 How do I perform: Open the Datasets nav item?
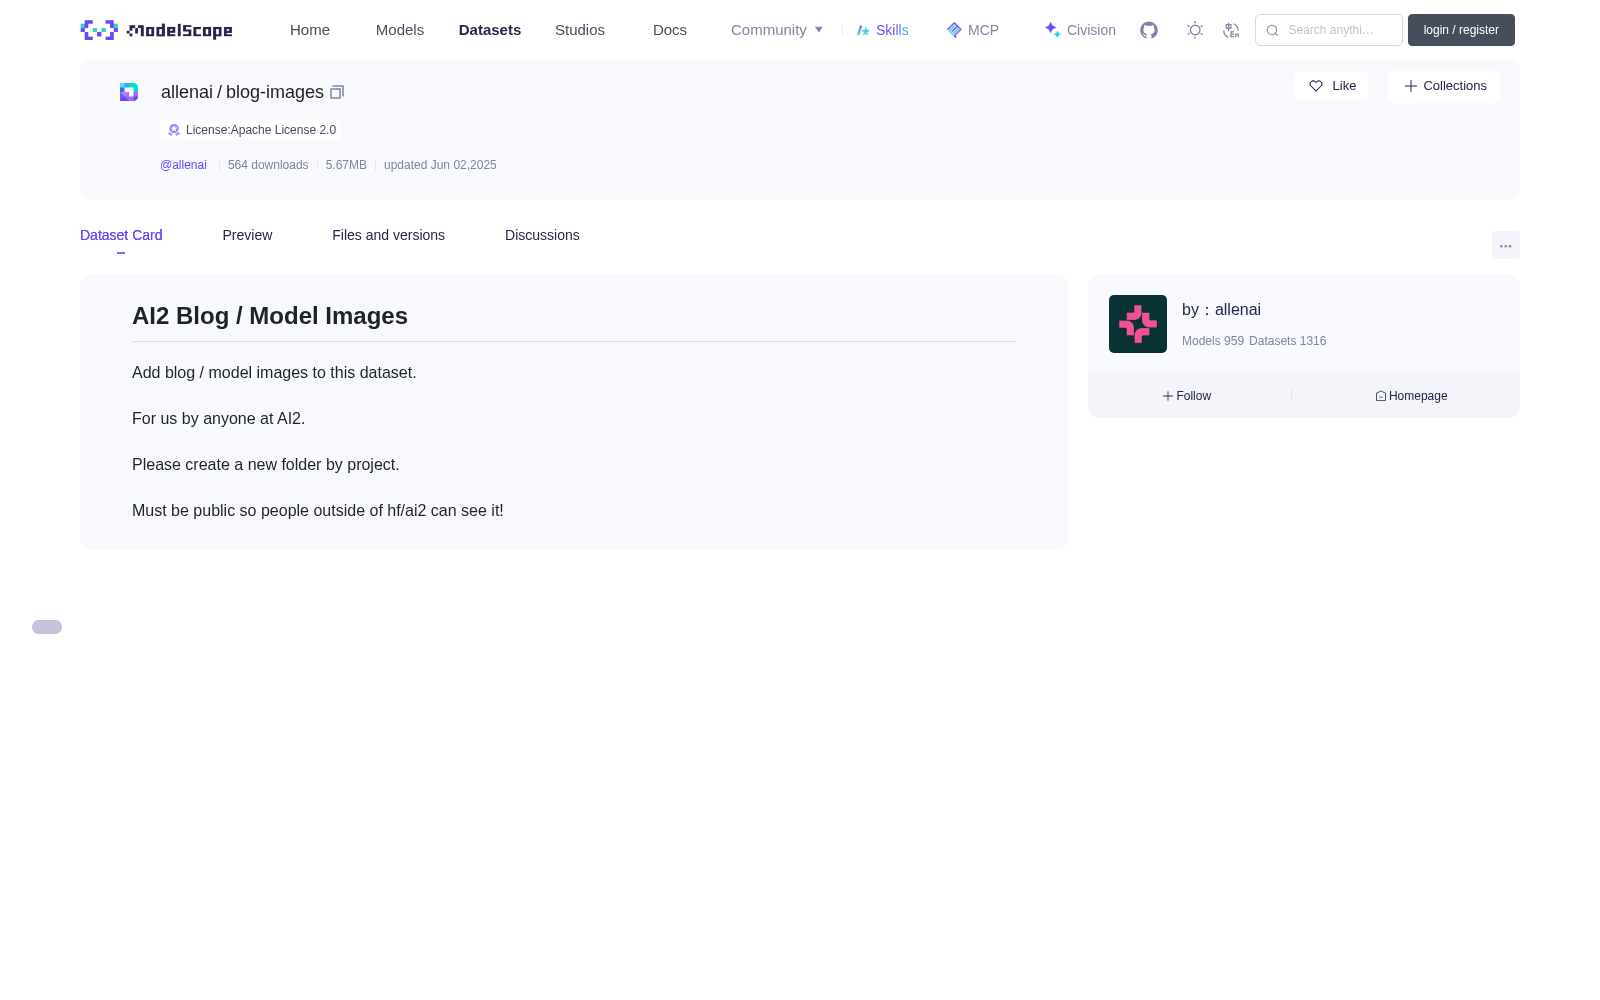pos(490,30)
